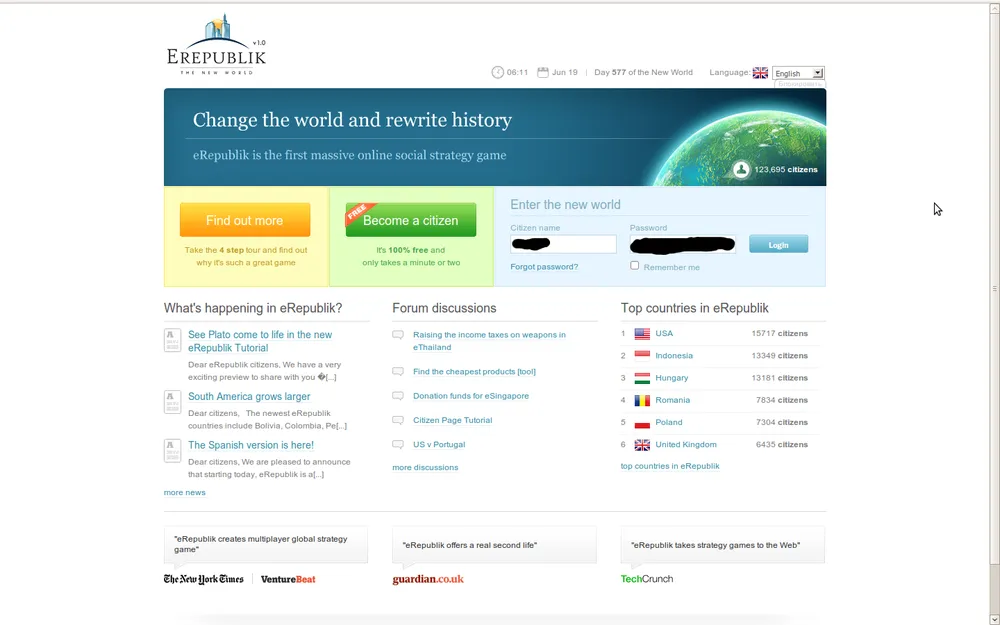Click the Login button
The image size is (1000, 625).
(779, 244)
